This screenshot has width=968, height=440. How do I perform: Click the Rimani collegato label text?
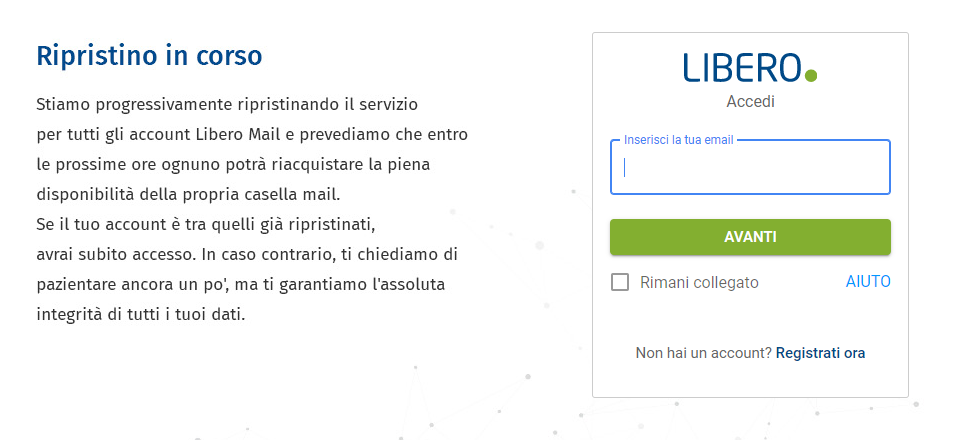699,282
